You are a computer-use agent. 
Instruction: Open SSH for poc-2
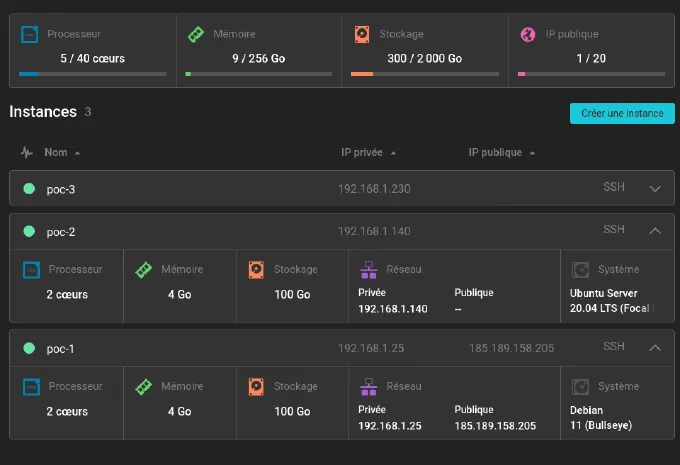[x=614, y=229]
